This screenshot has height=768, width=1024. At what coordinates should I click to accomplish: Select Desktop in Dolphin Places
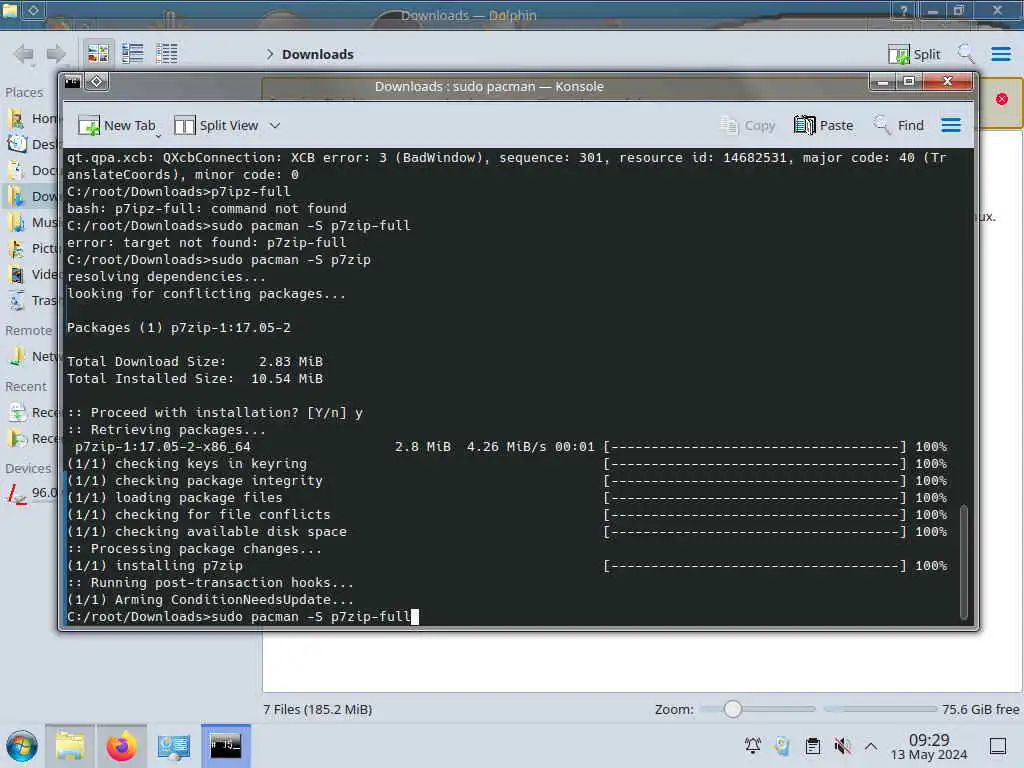tap(33, 144)
